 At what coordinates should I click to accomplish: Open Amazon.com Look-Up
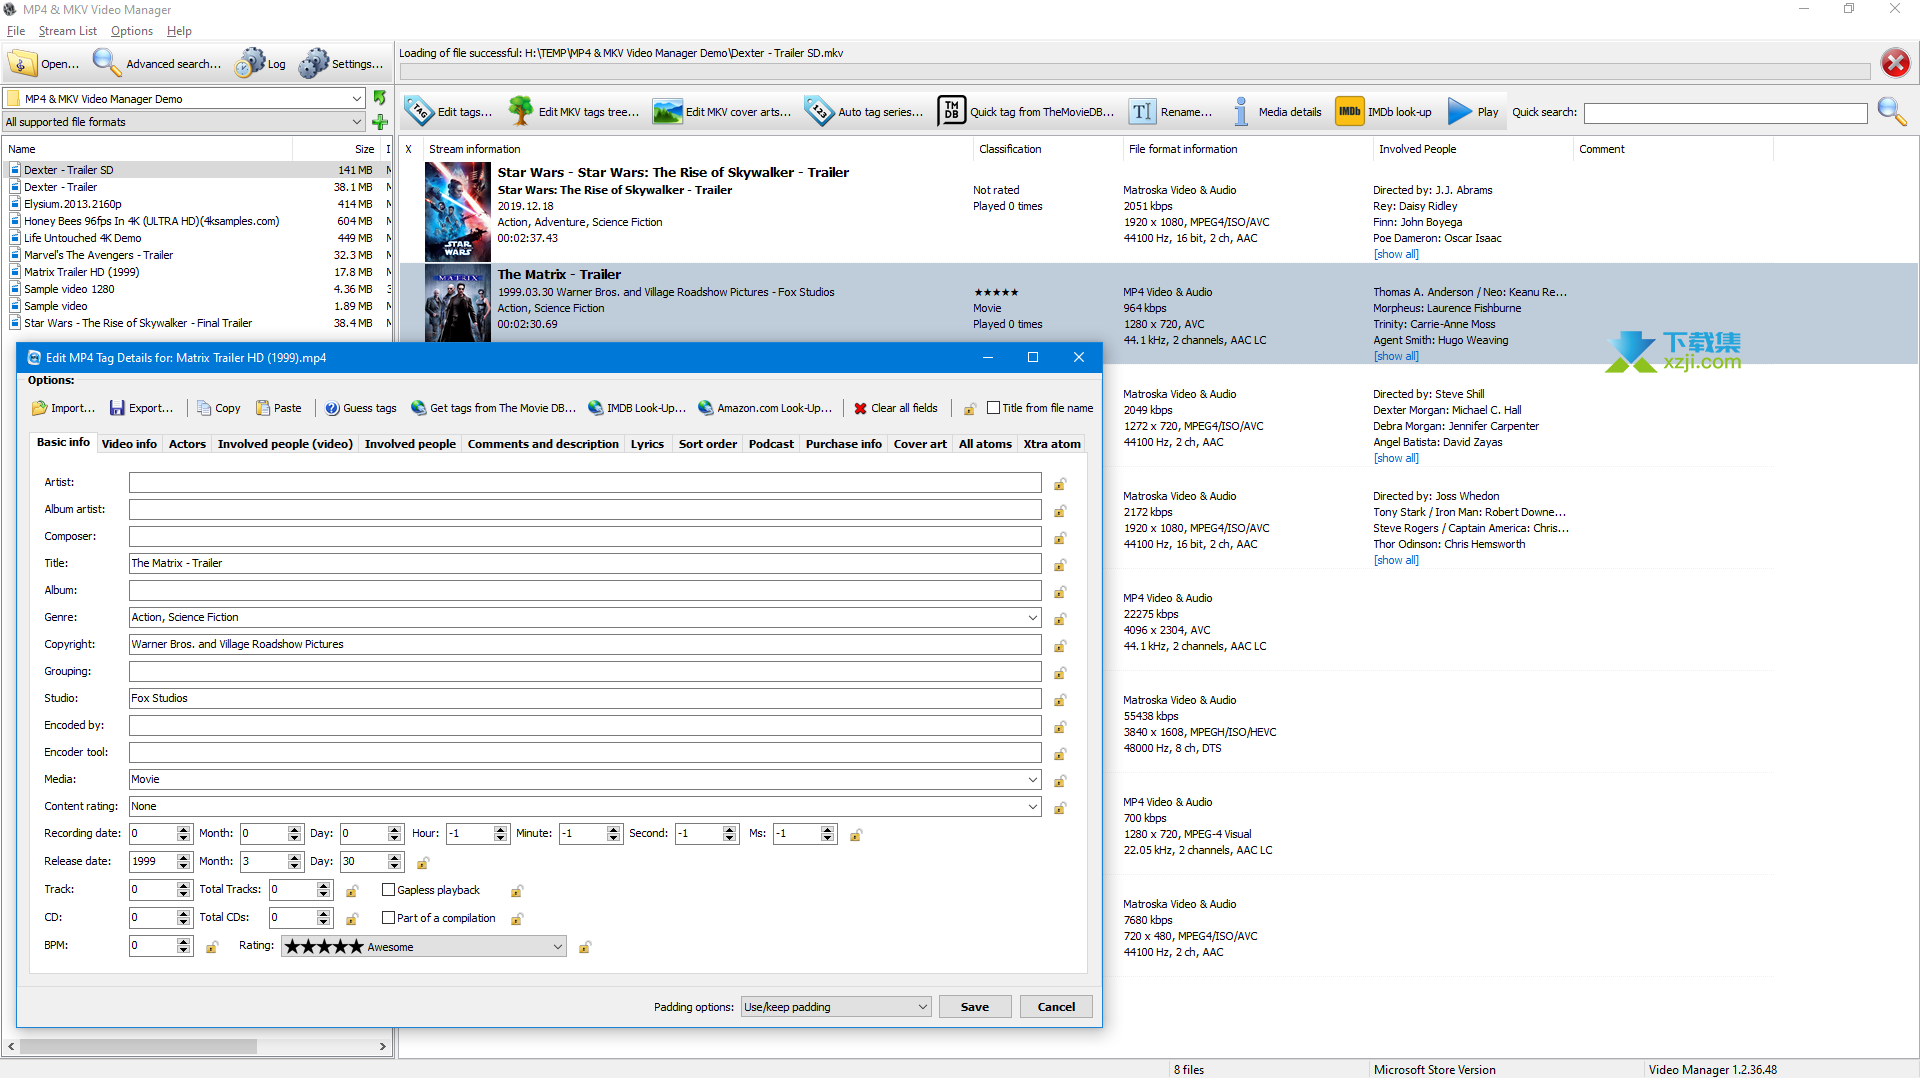pos(765,408)
